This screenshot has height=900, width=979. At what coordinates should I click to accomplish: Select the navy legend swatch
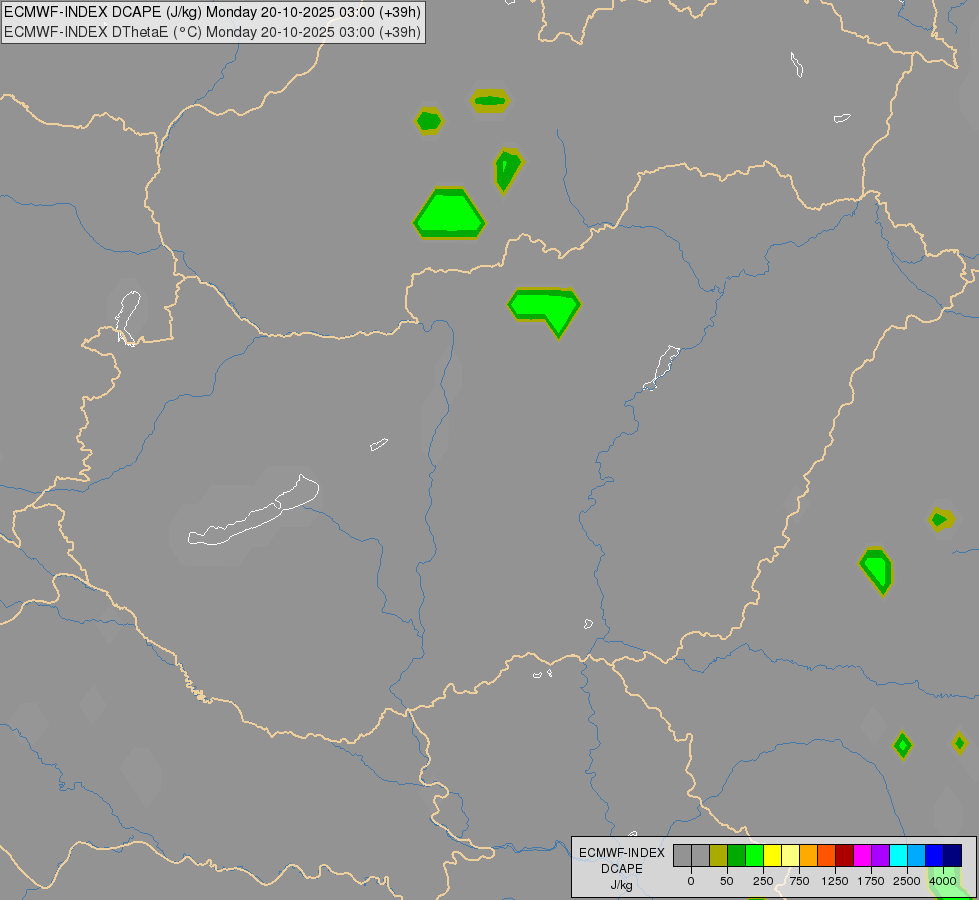[953, 855]
